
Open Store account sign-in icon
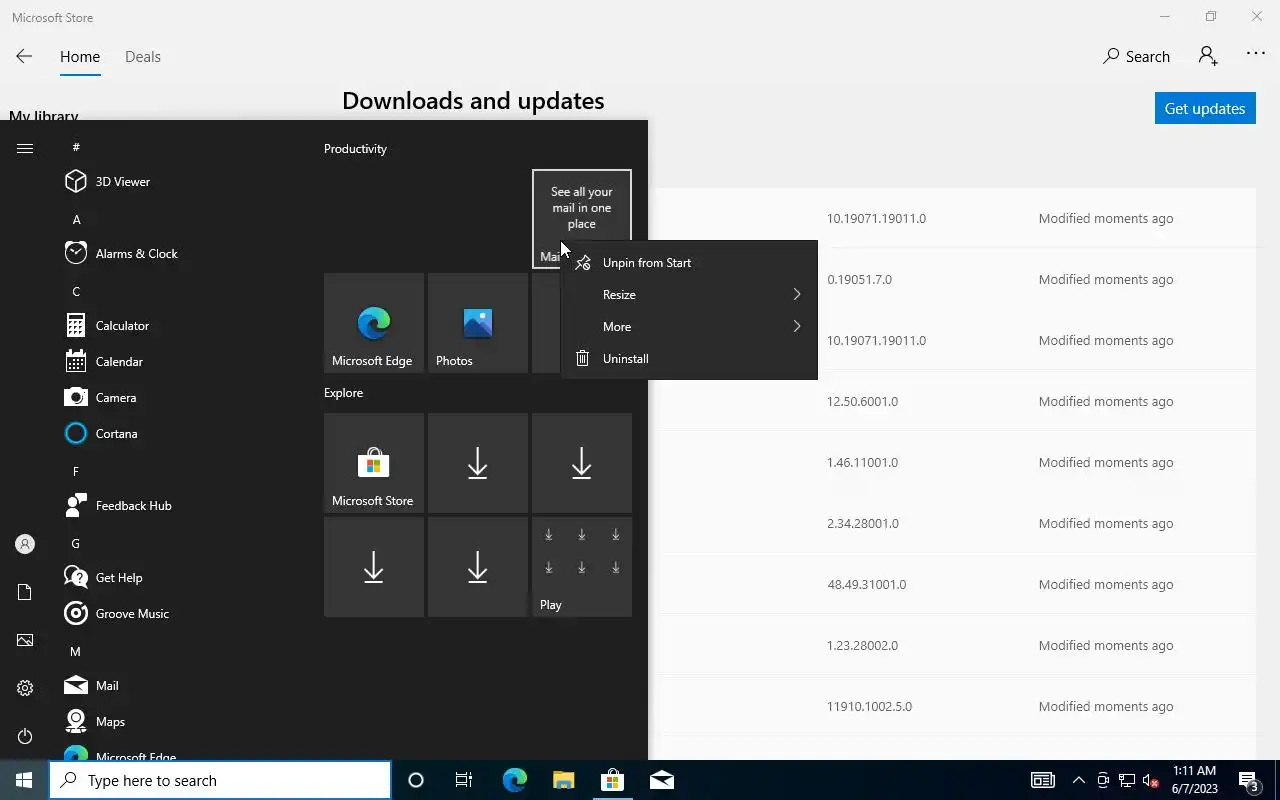coord(1208,56)
